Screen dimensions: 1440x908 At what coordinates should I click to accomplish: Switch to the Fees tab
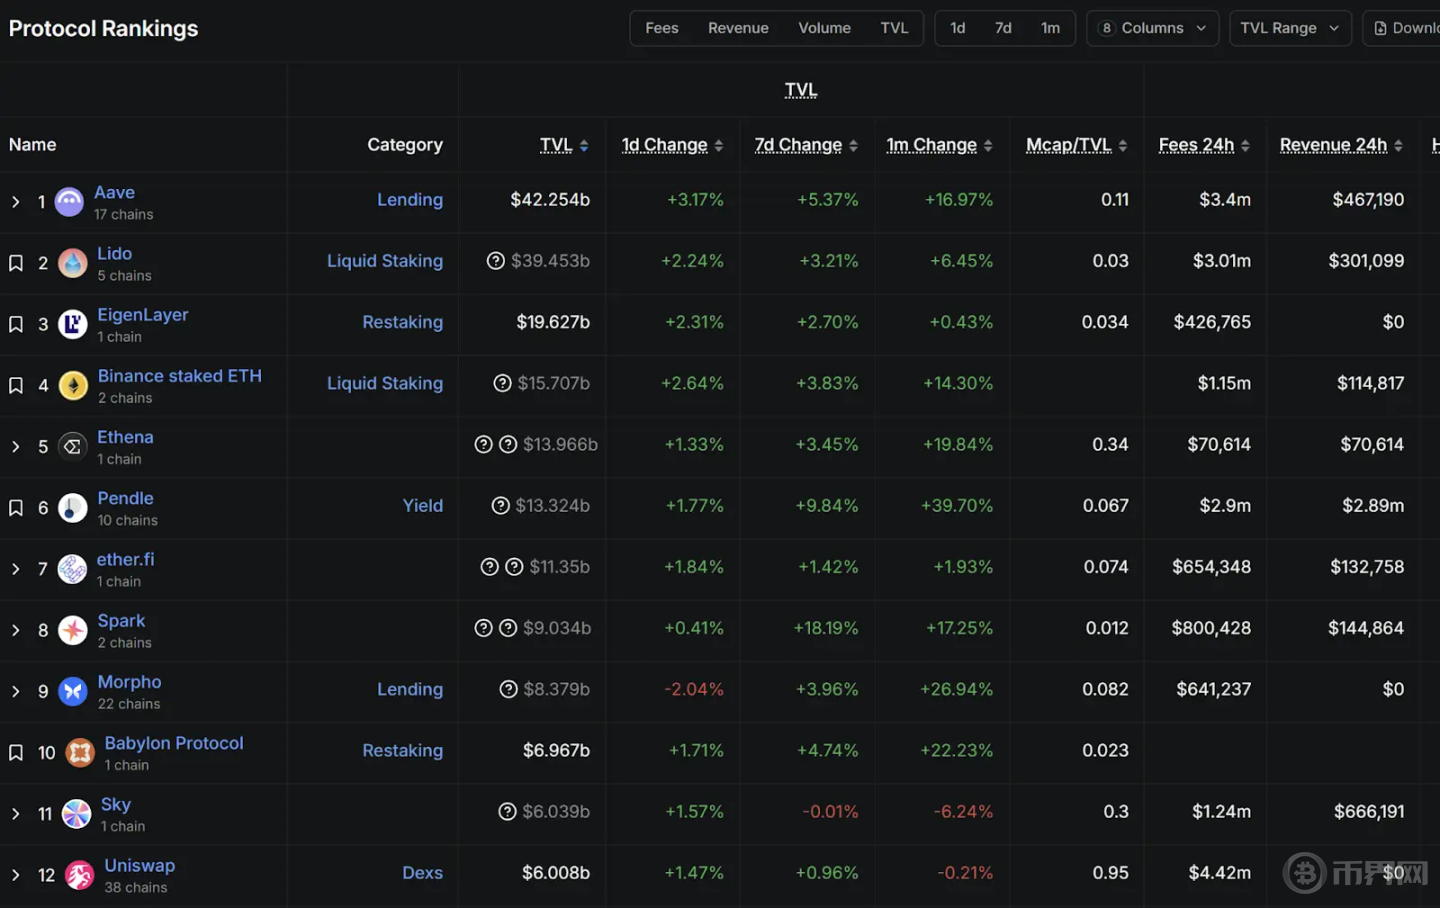coord(661,28)
